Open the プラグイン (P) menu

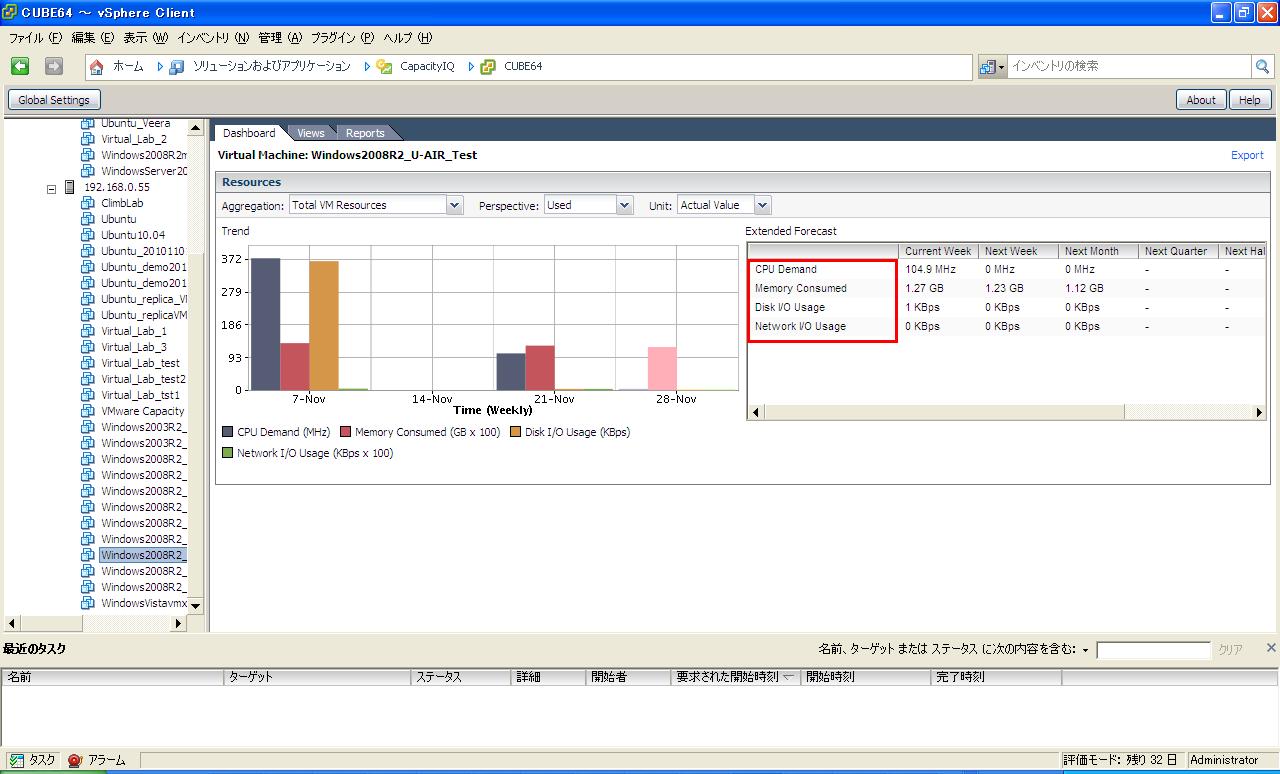pyautogui.click(x=343, y=38)
